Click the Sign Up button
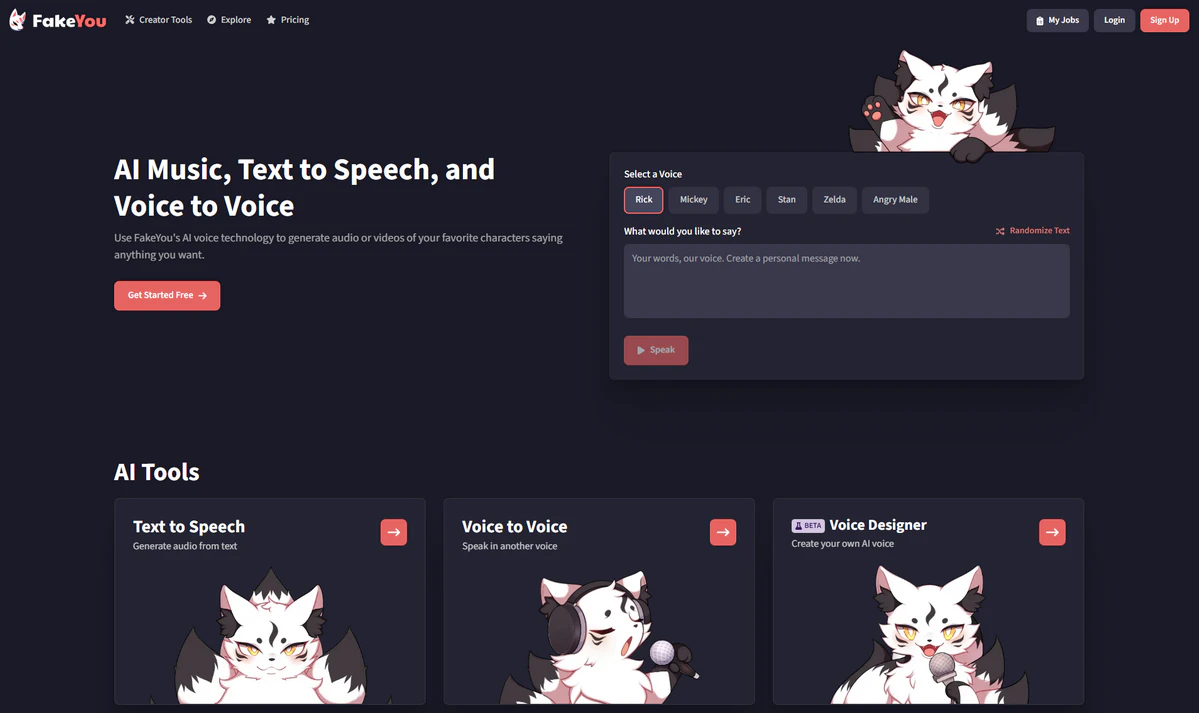 click(x=1165, y=21)
